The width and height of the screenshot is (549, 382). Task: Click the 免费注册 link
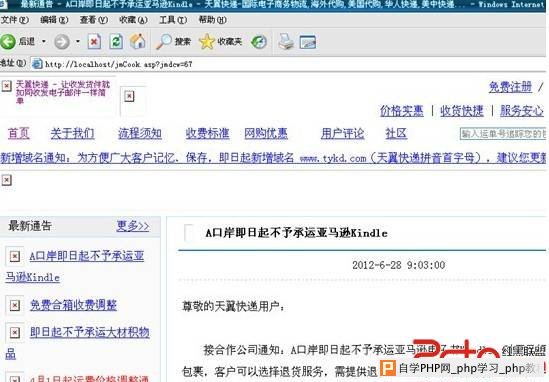pyautogui.click(x=510, y=87)
